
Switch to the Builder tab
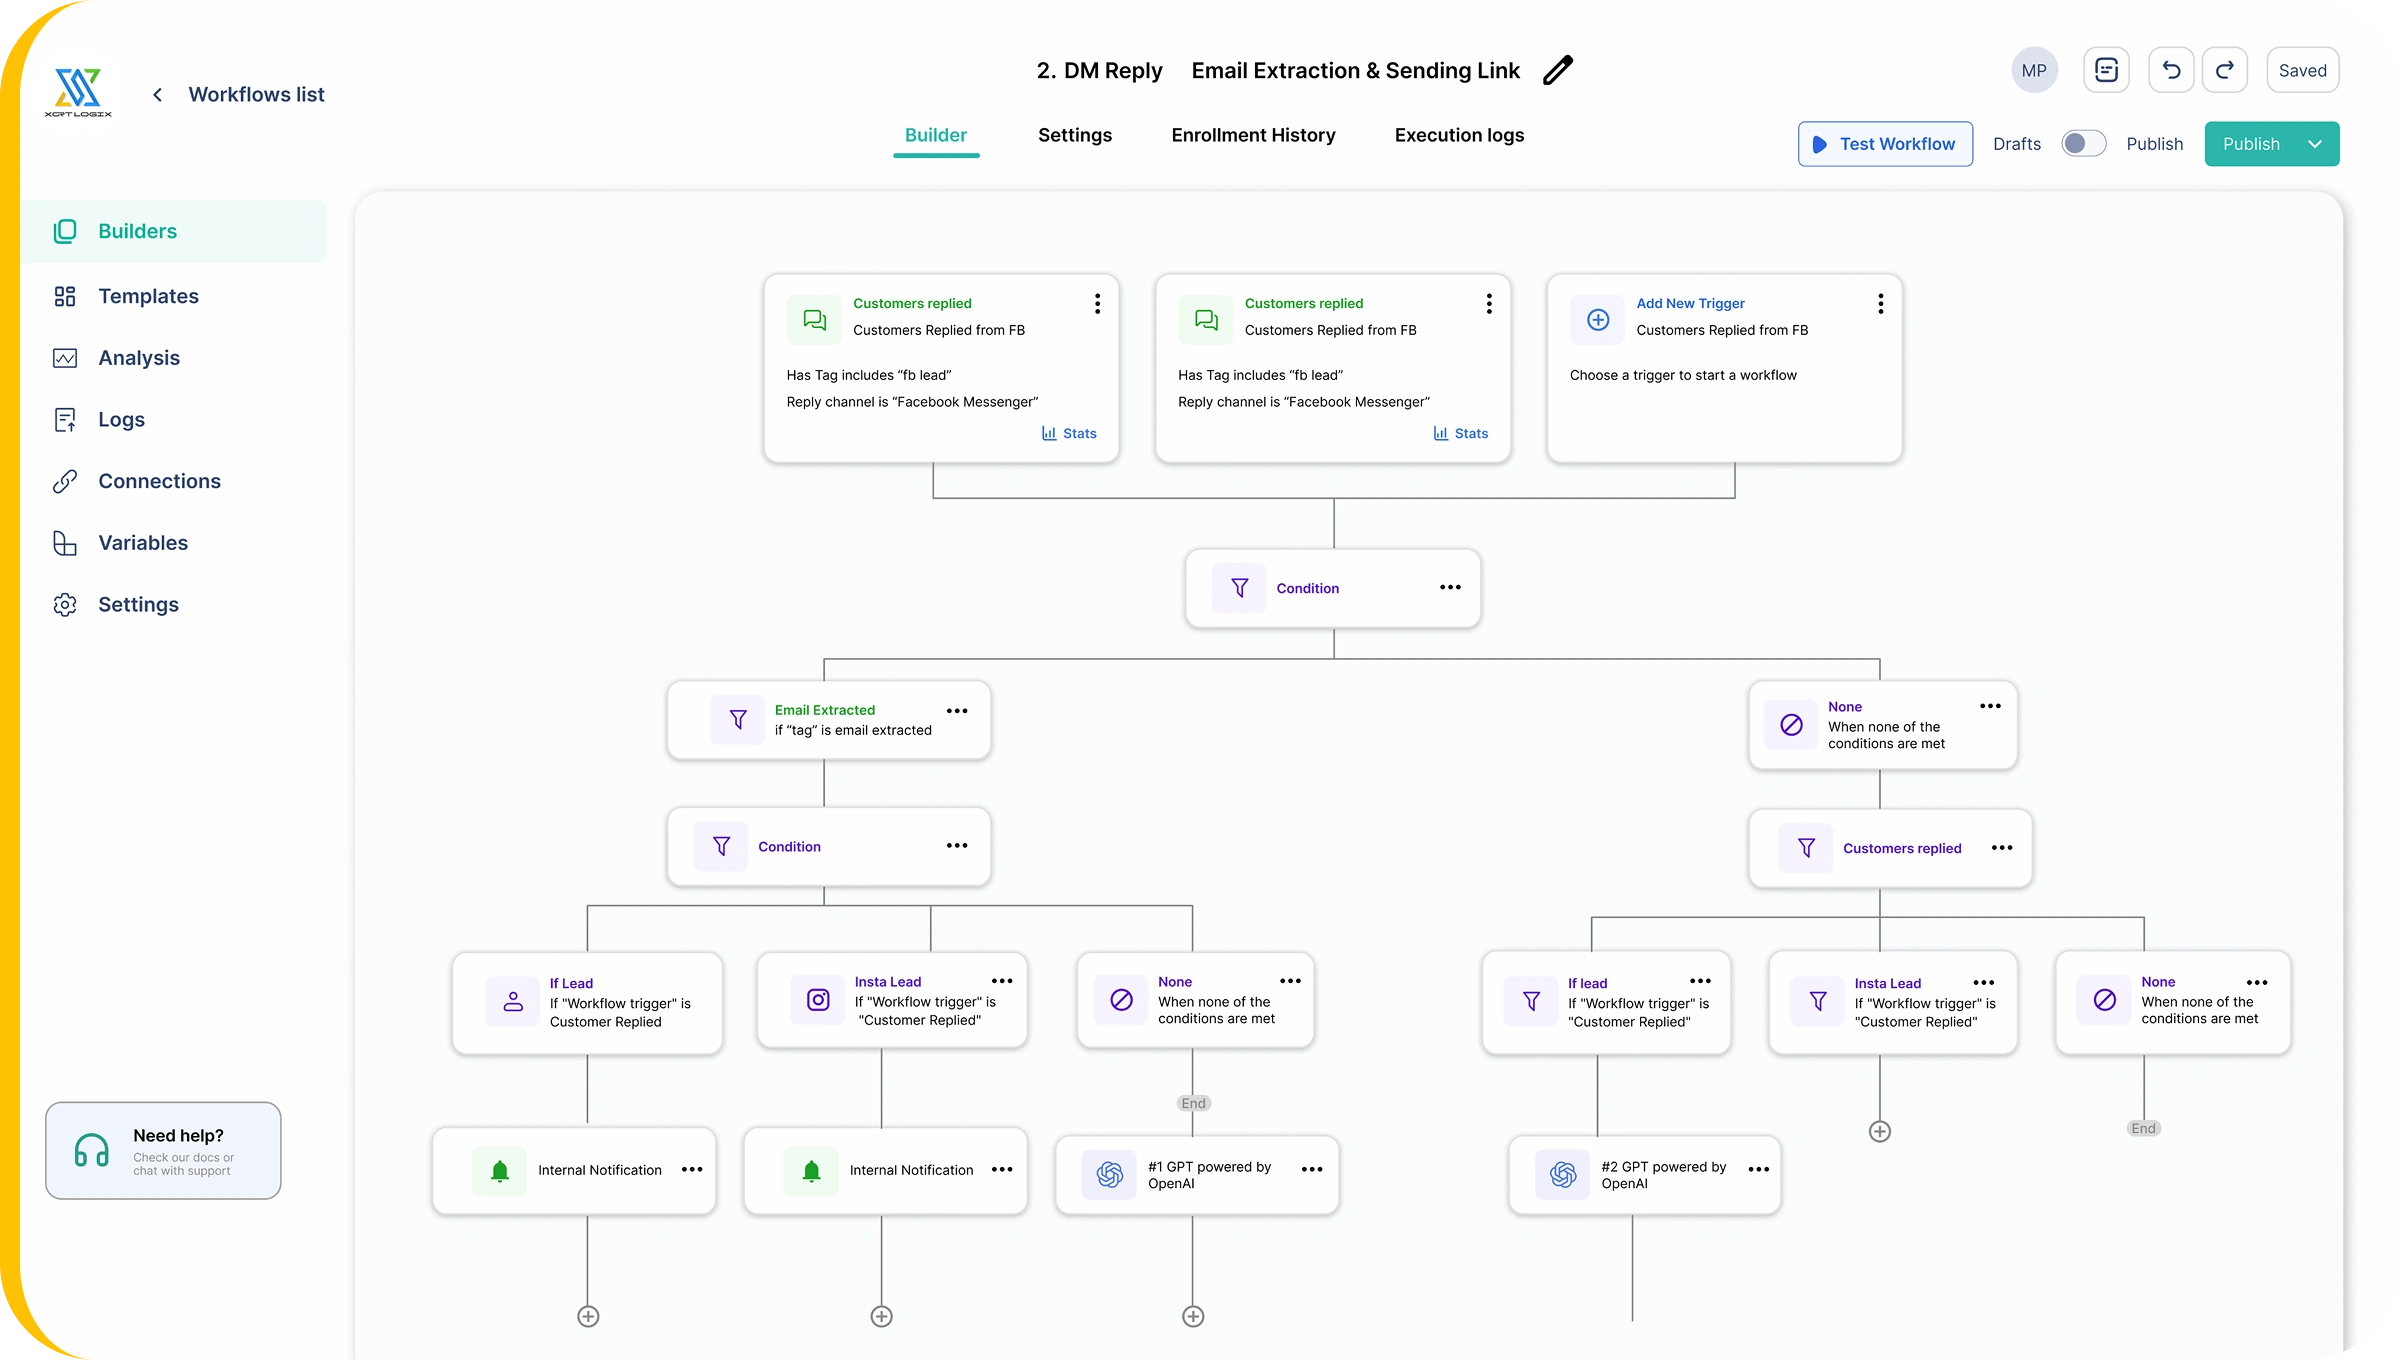[x=936, y=135]
